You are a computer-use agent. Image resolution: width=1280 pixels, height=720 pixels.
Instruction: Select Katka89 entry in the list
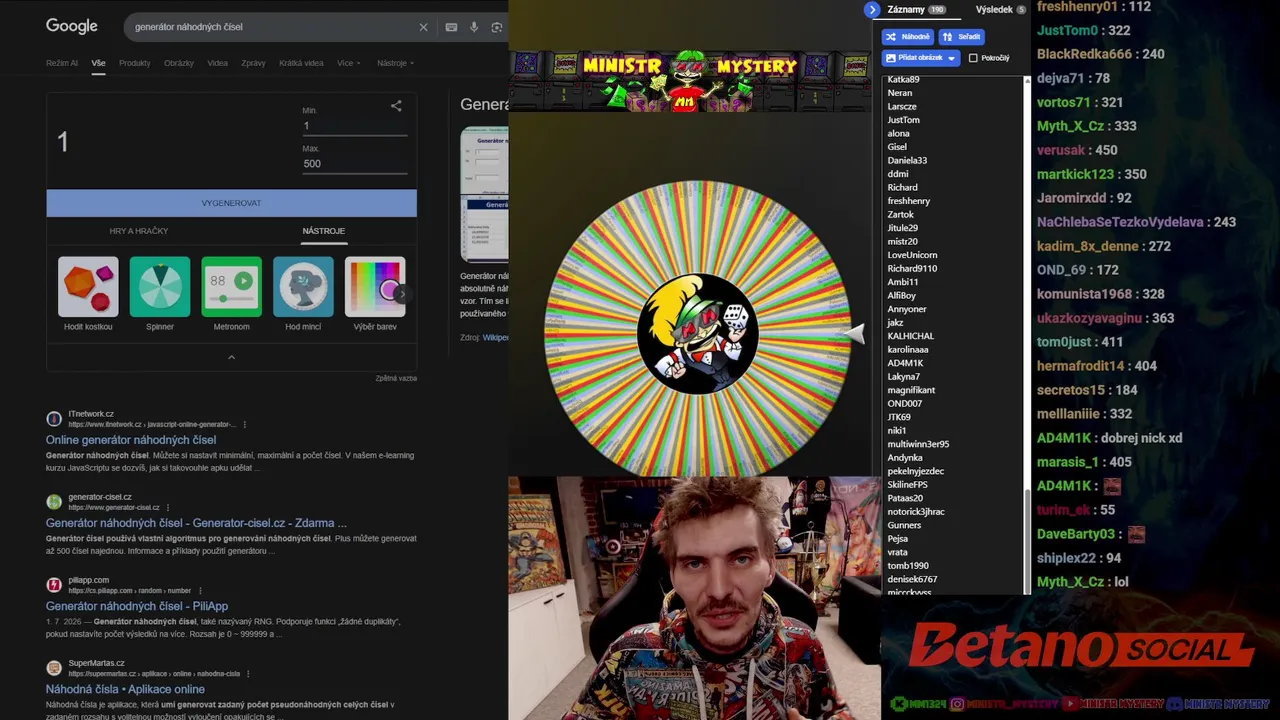tap(904, 79)
